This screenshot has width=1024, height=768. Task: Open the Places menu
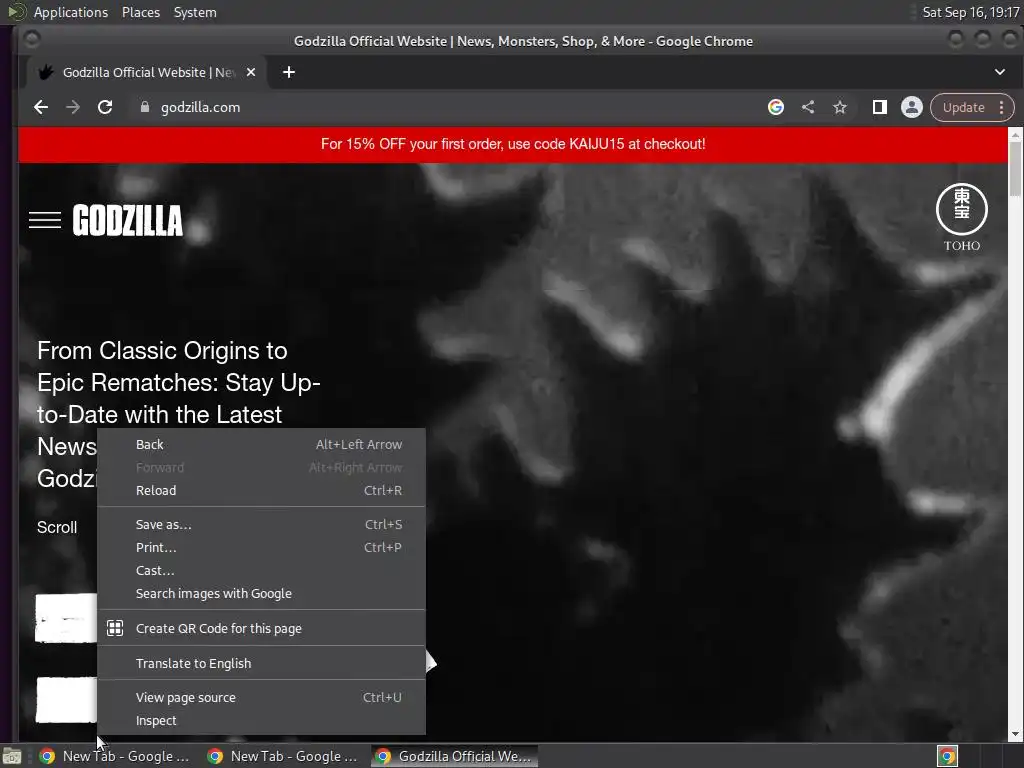[x=140, y=12]
